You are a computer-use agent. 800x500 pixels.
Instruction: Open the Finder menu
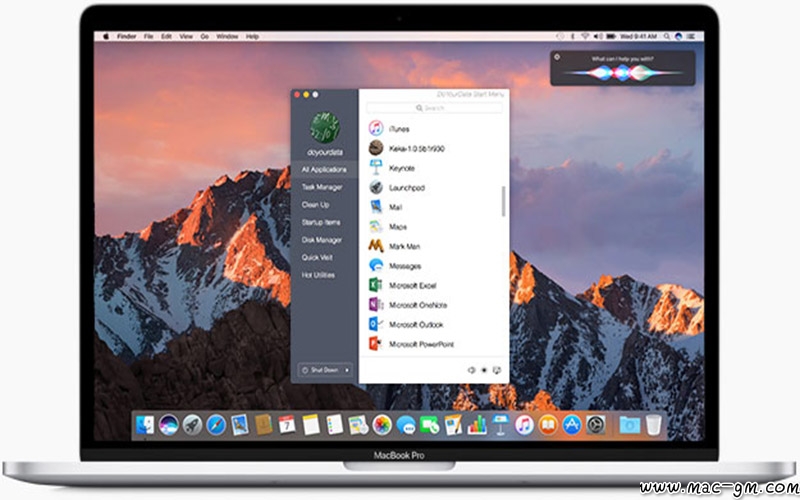[x=127, y=36]
